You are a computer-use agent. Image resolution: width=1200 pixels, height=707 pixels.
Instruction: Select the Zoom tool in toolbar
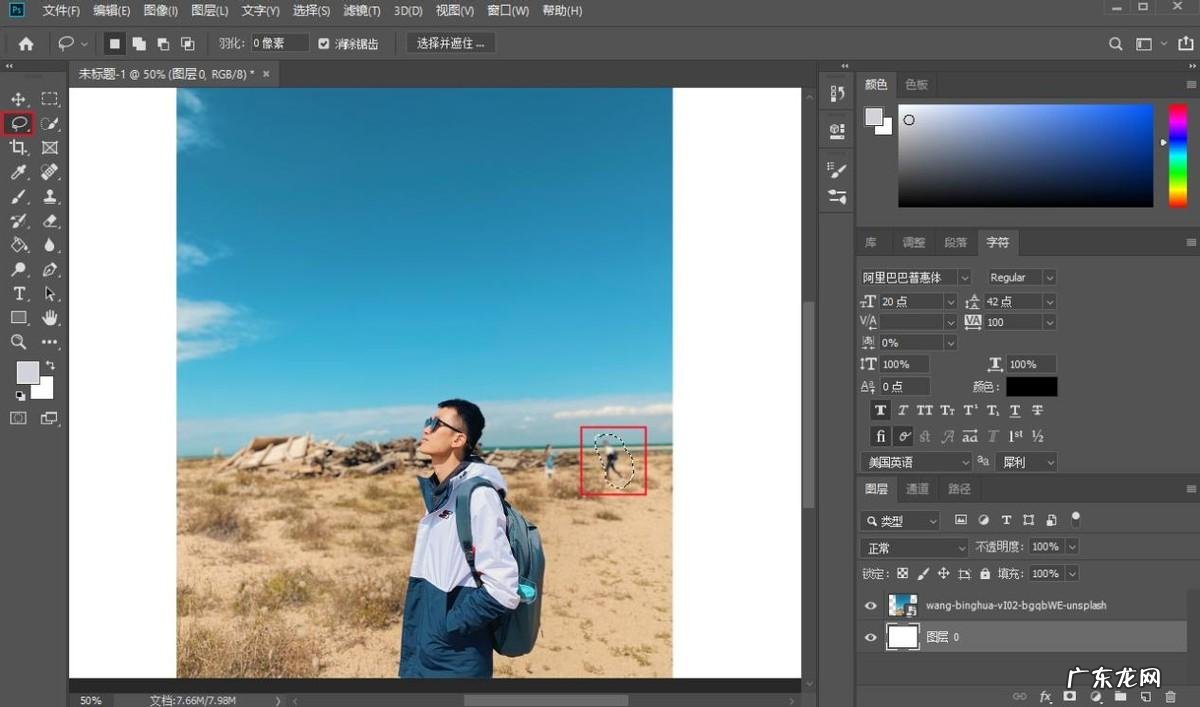[x=18, y=342]
